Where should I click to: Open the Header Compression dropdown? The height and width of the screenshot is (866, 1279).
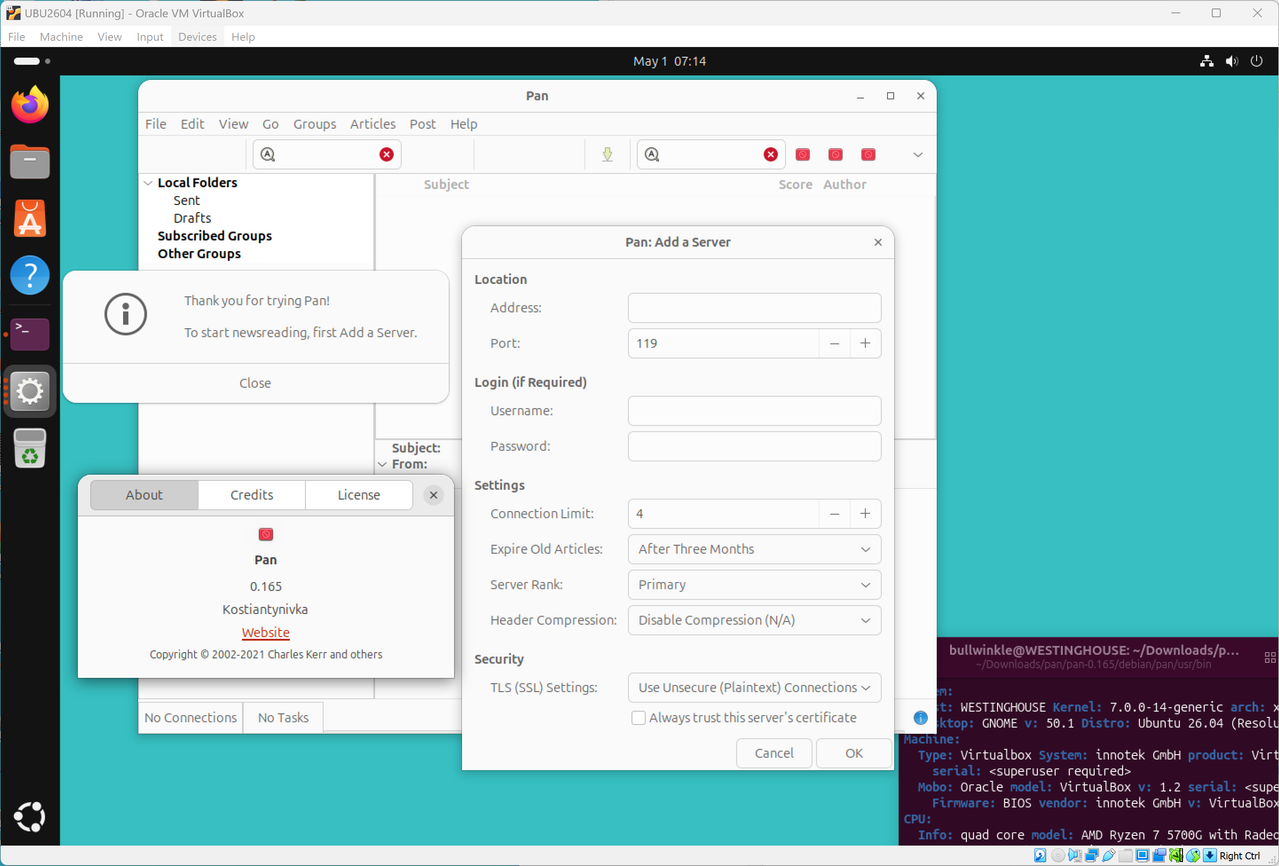[x=754, y=620]
